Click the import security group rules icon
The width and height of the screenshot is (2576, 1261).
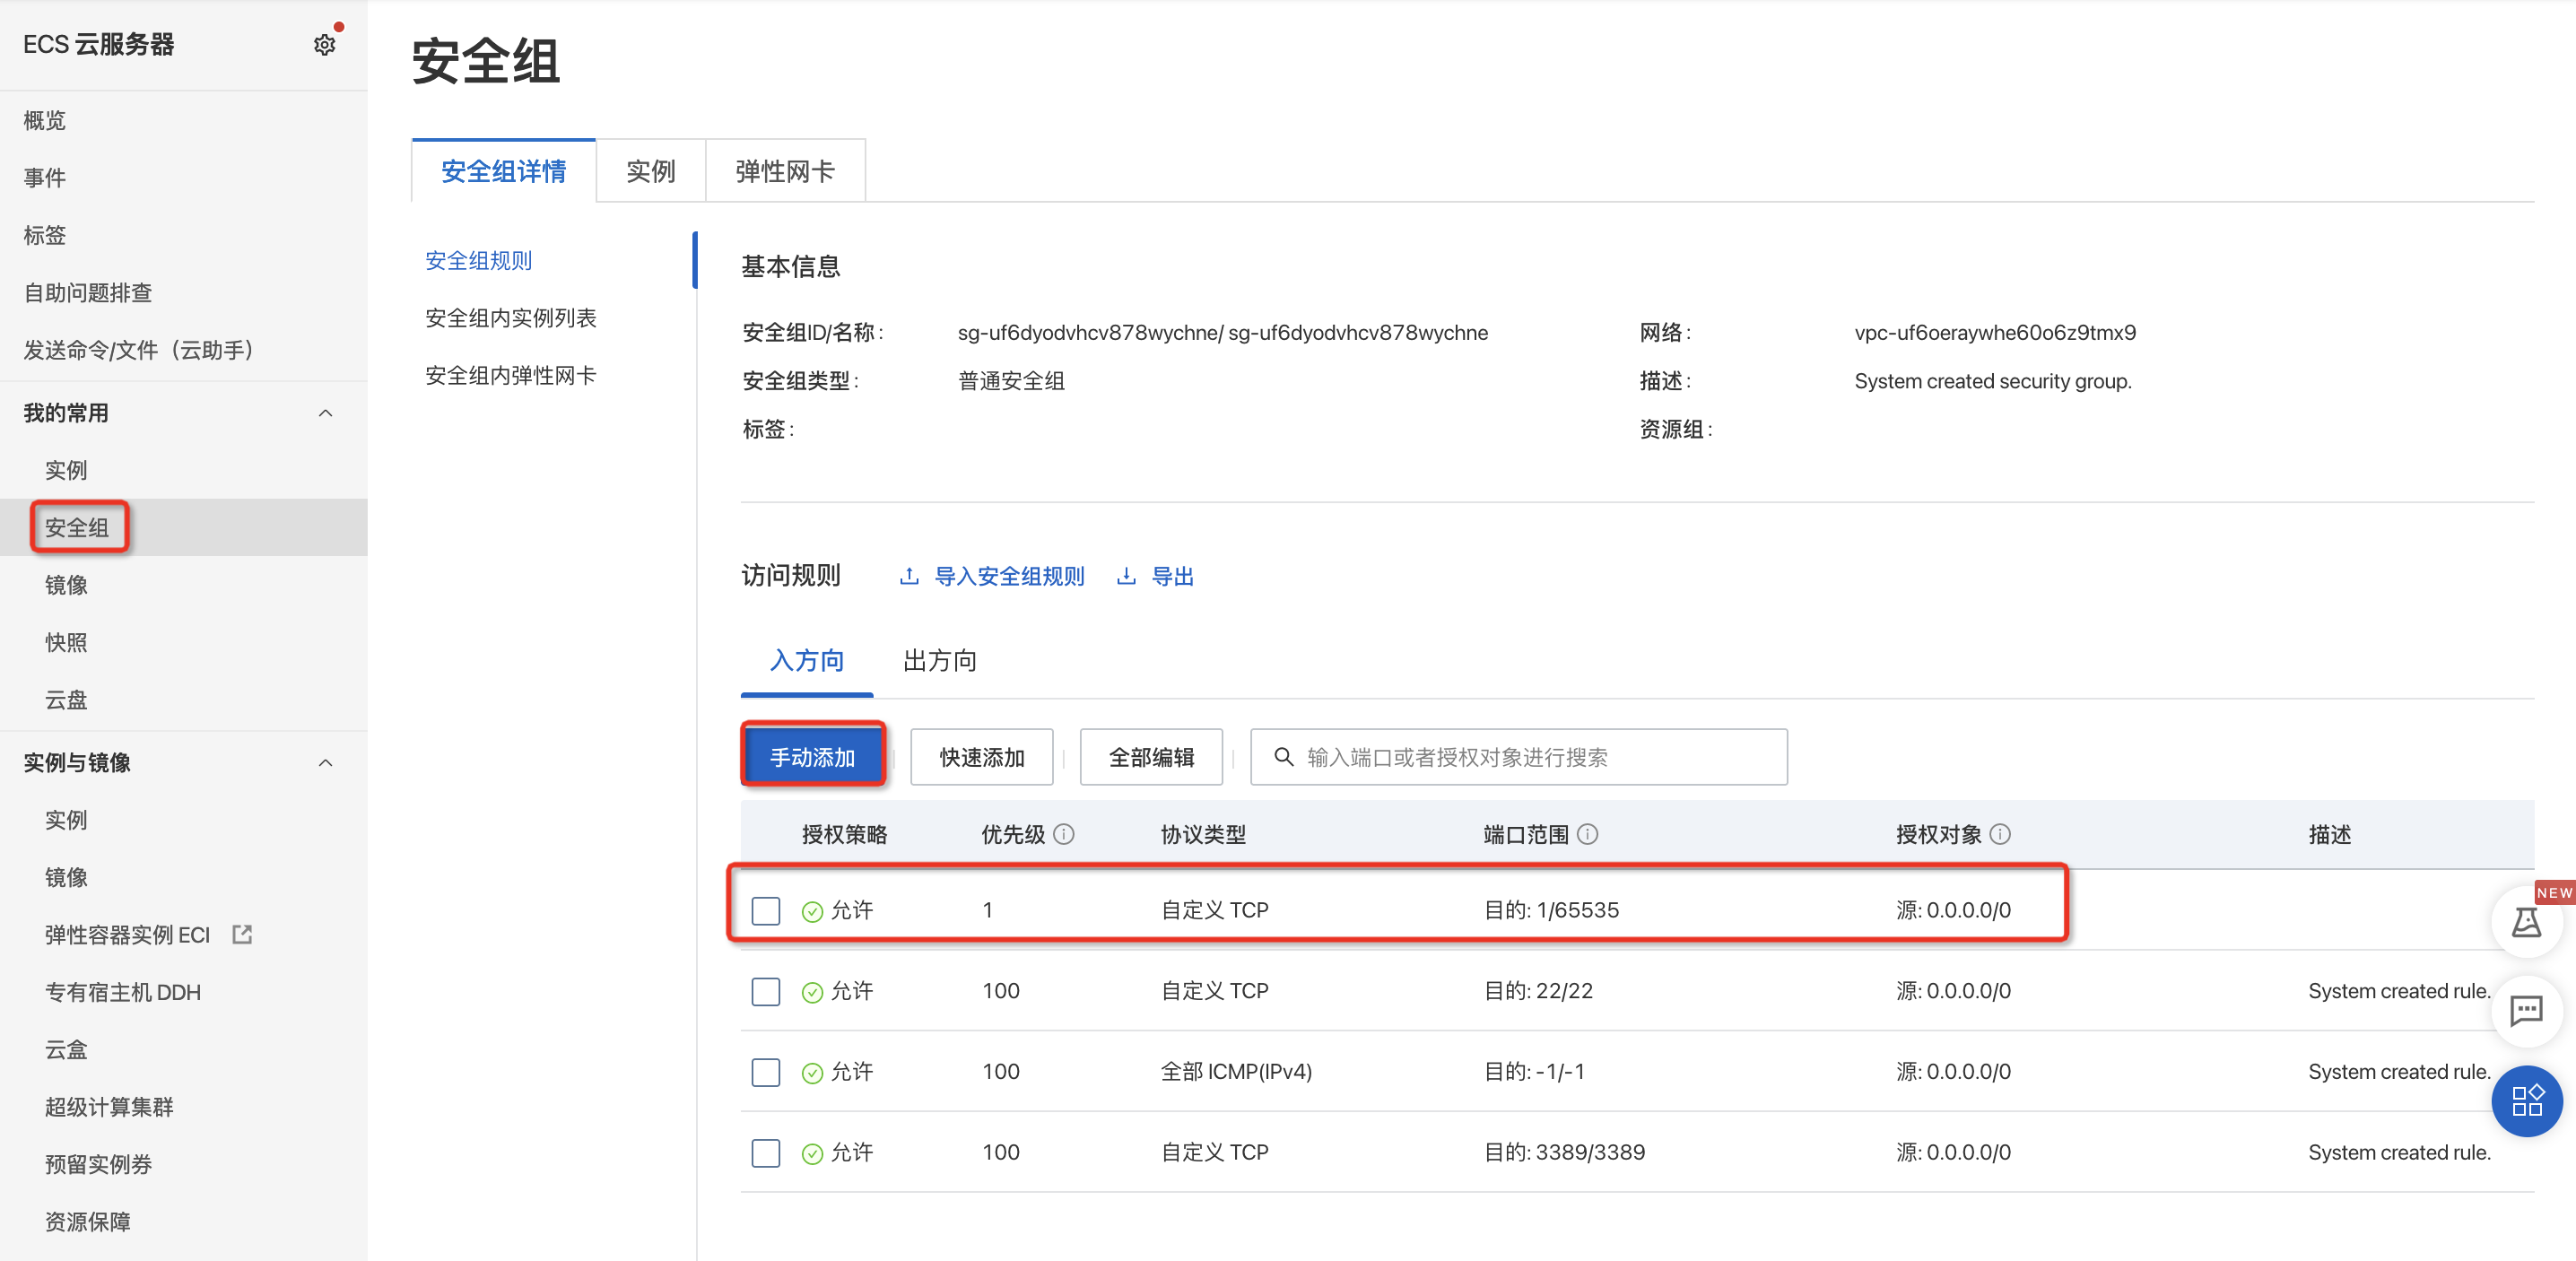coord(909,576)
